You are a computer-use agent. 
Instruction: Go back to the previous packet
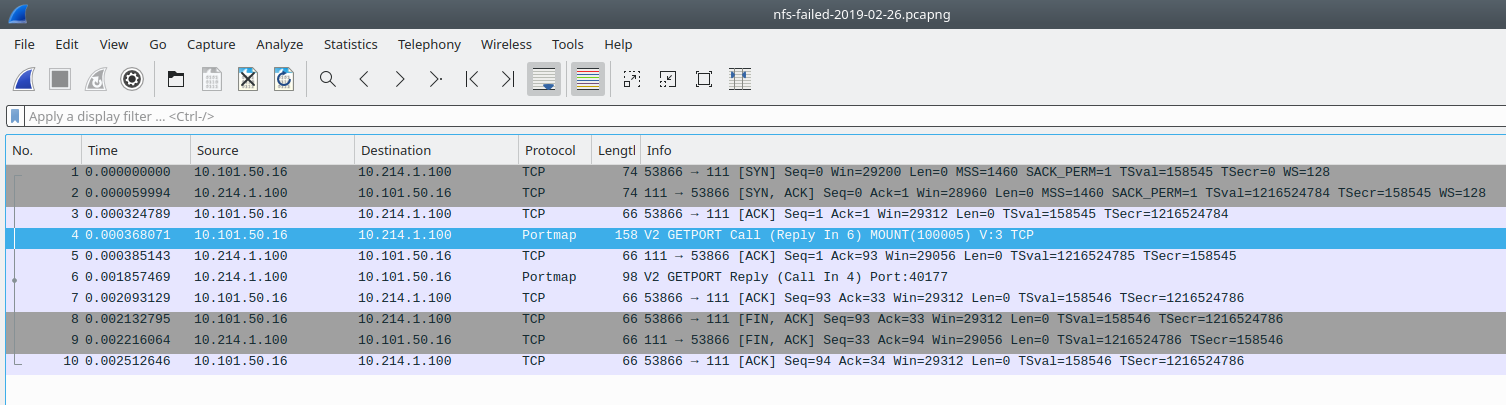pyautogui.click(x=364, y=79)
